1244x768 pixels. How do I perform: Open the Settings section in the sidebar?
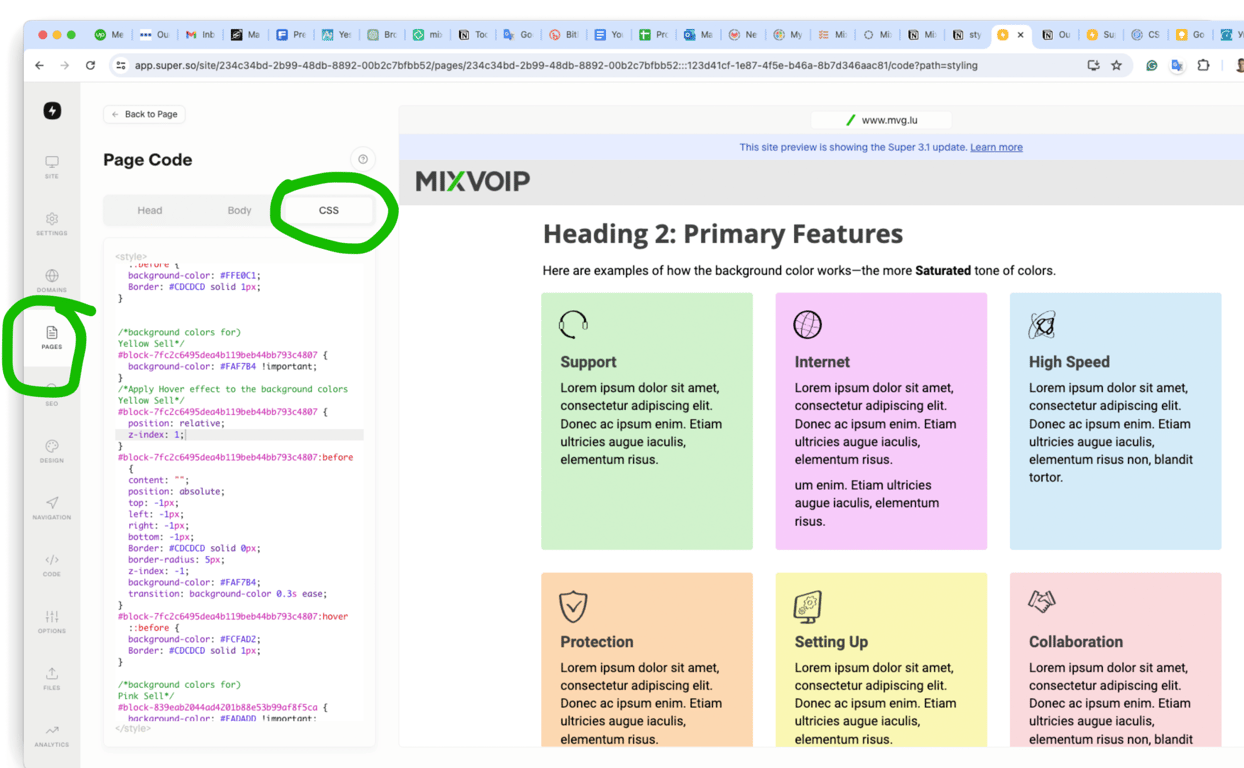point(52,223)
